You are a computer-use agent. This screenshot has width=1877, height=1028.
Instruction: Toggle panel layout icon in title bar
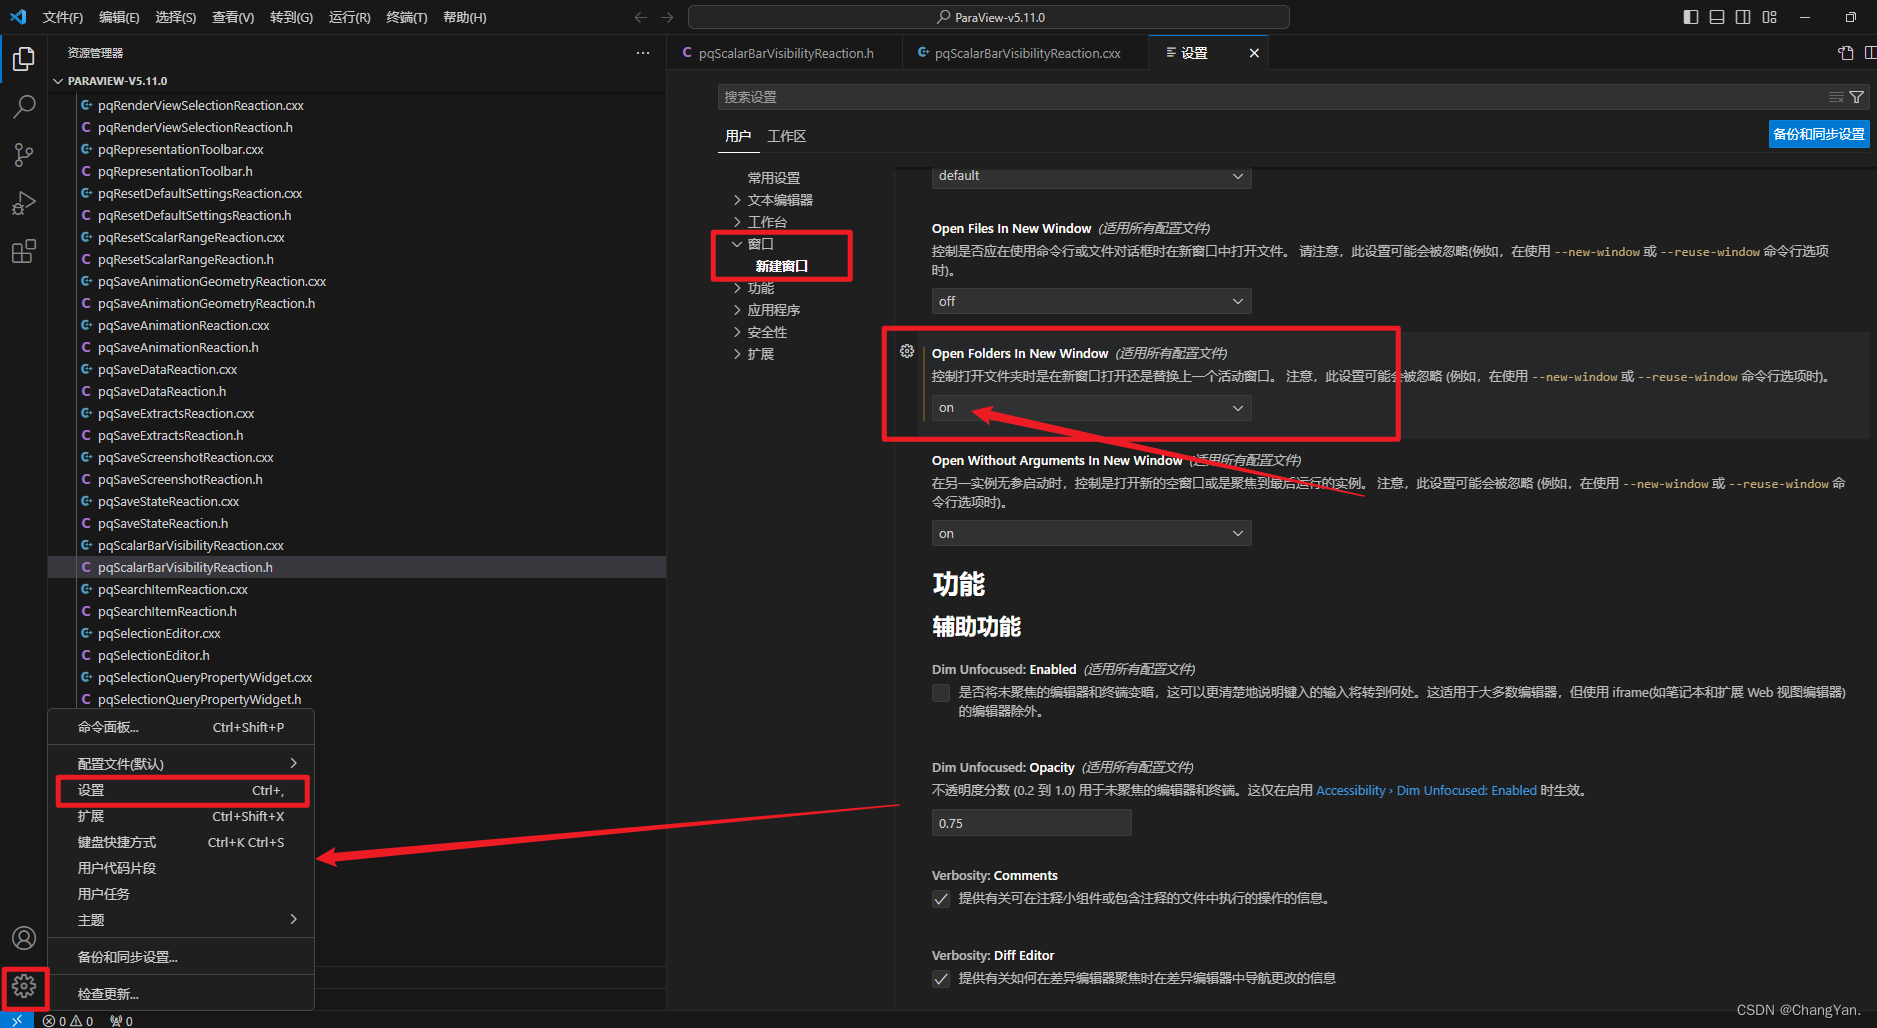pyautogui.click(x=1717, y=17)
